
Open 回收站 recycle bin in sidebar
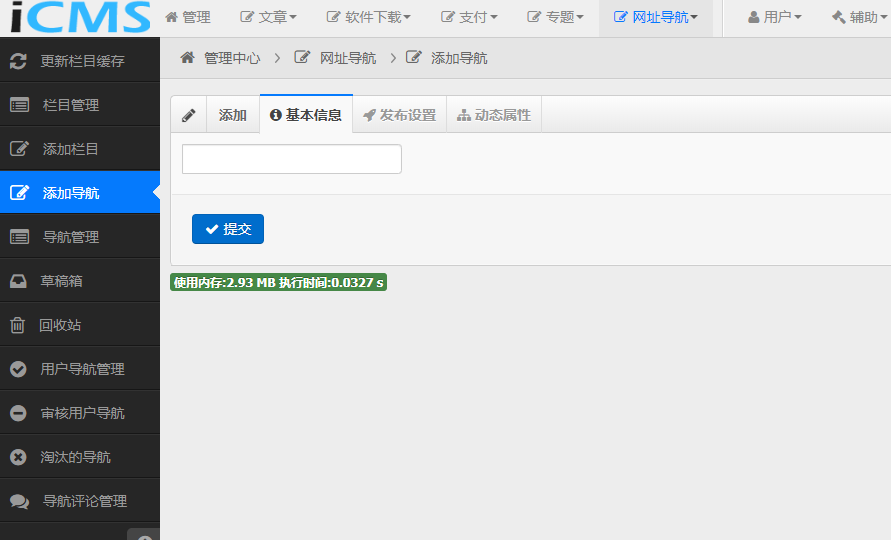(80, 325)
